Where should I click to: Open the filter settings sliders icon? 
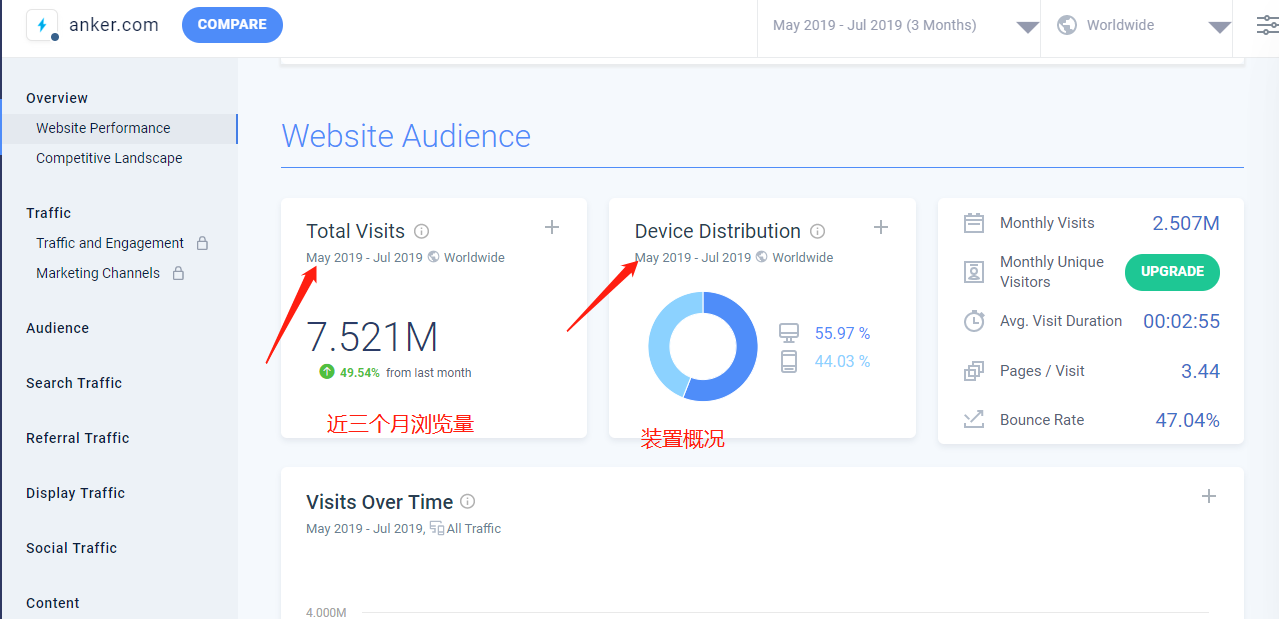pos(1267,26)
